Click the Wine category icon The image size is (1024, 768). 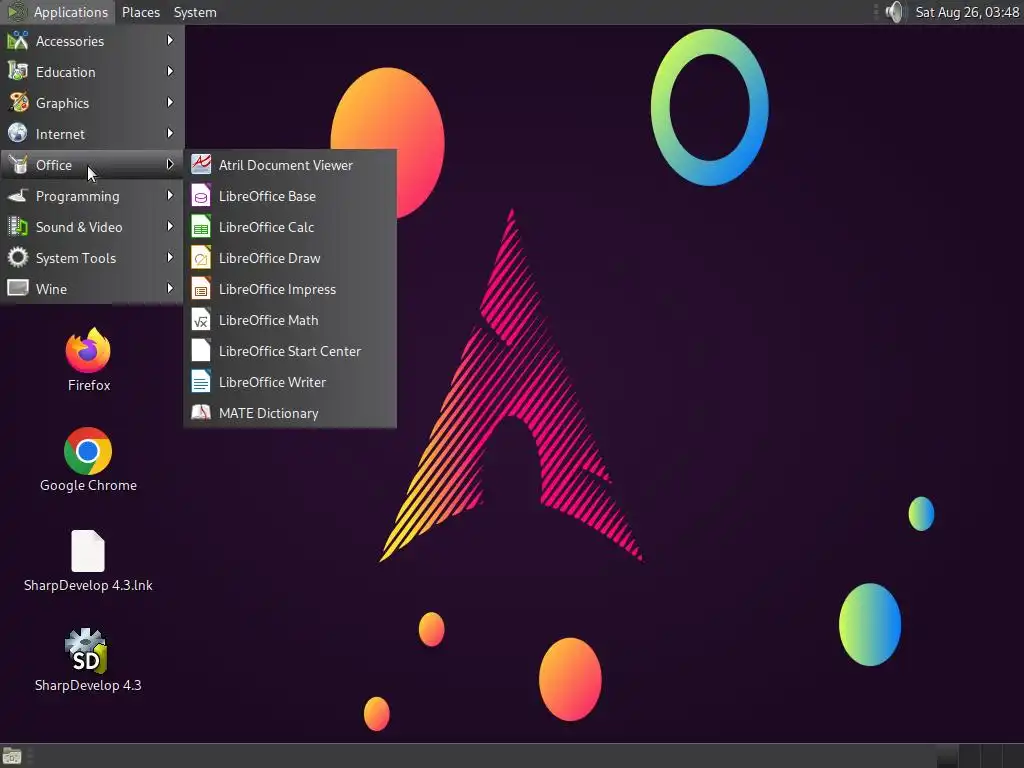[18, 288]
